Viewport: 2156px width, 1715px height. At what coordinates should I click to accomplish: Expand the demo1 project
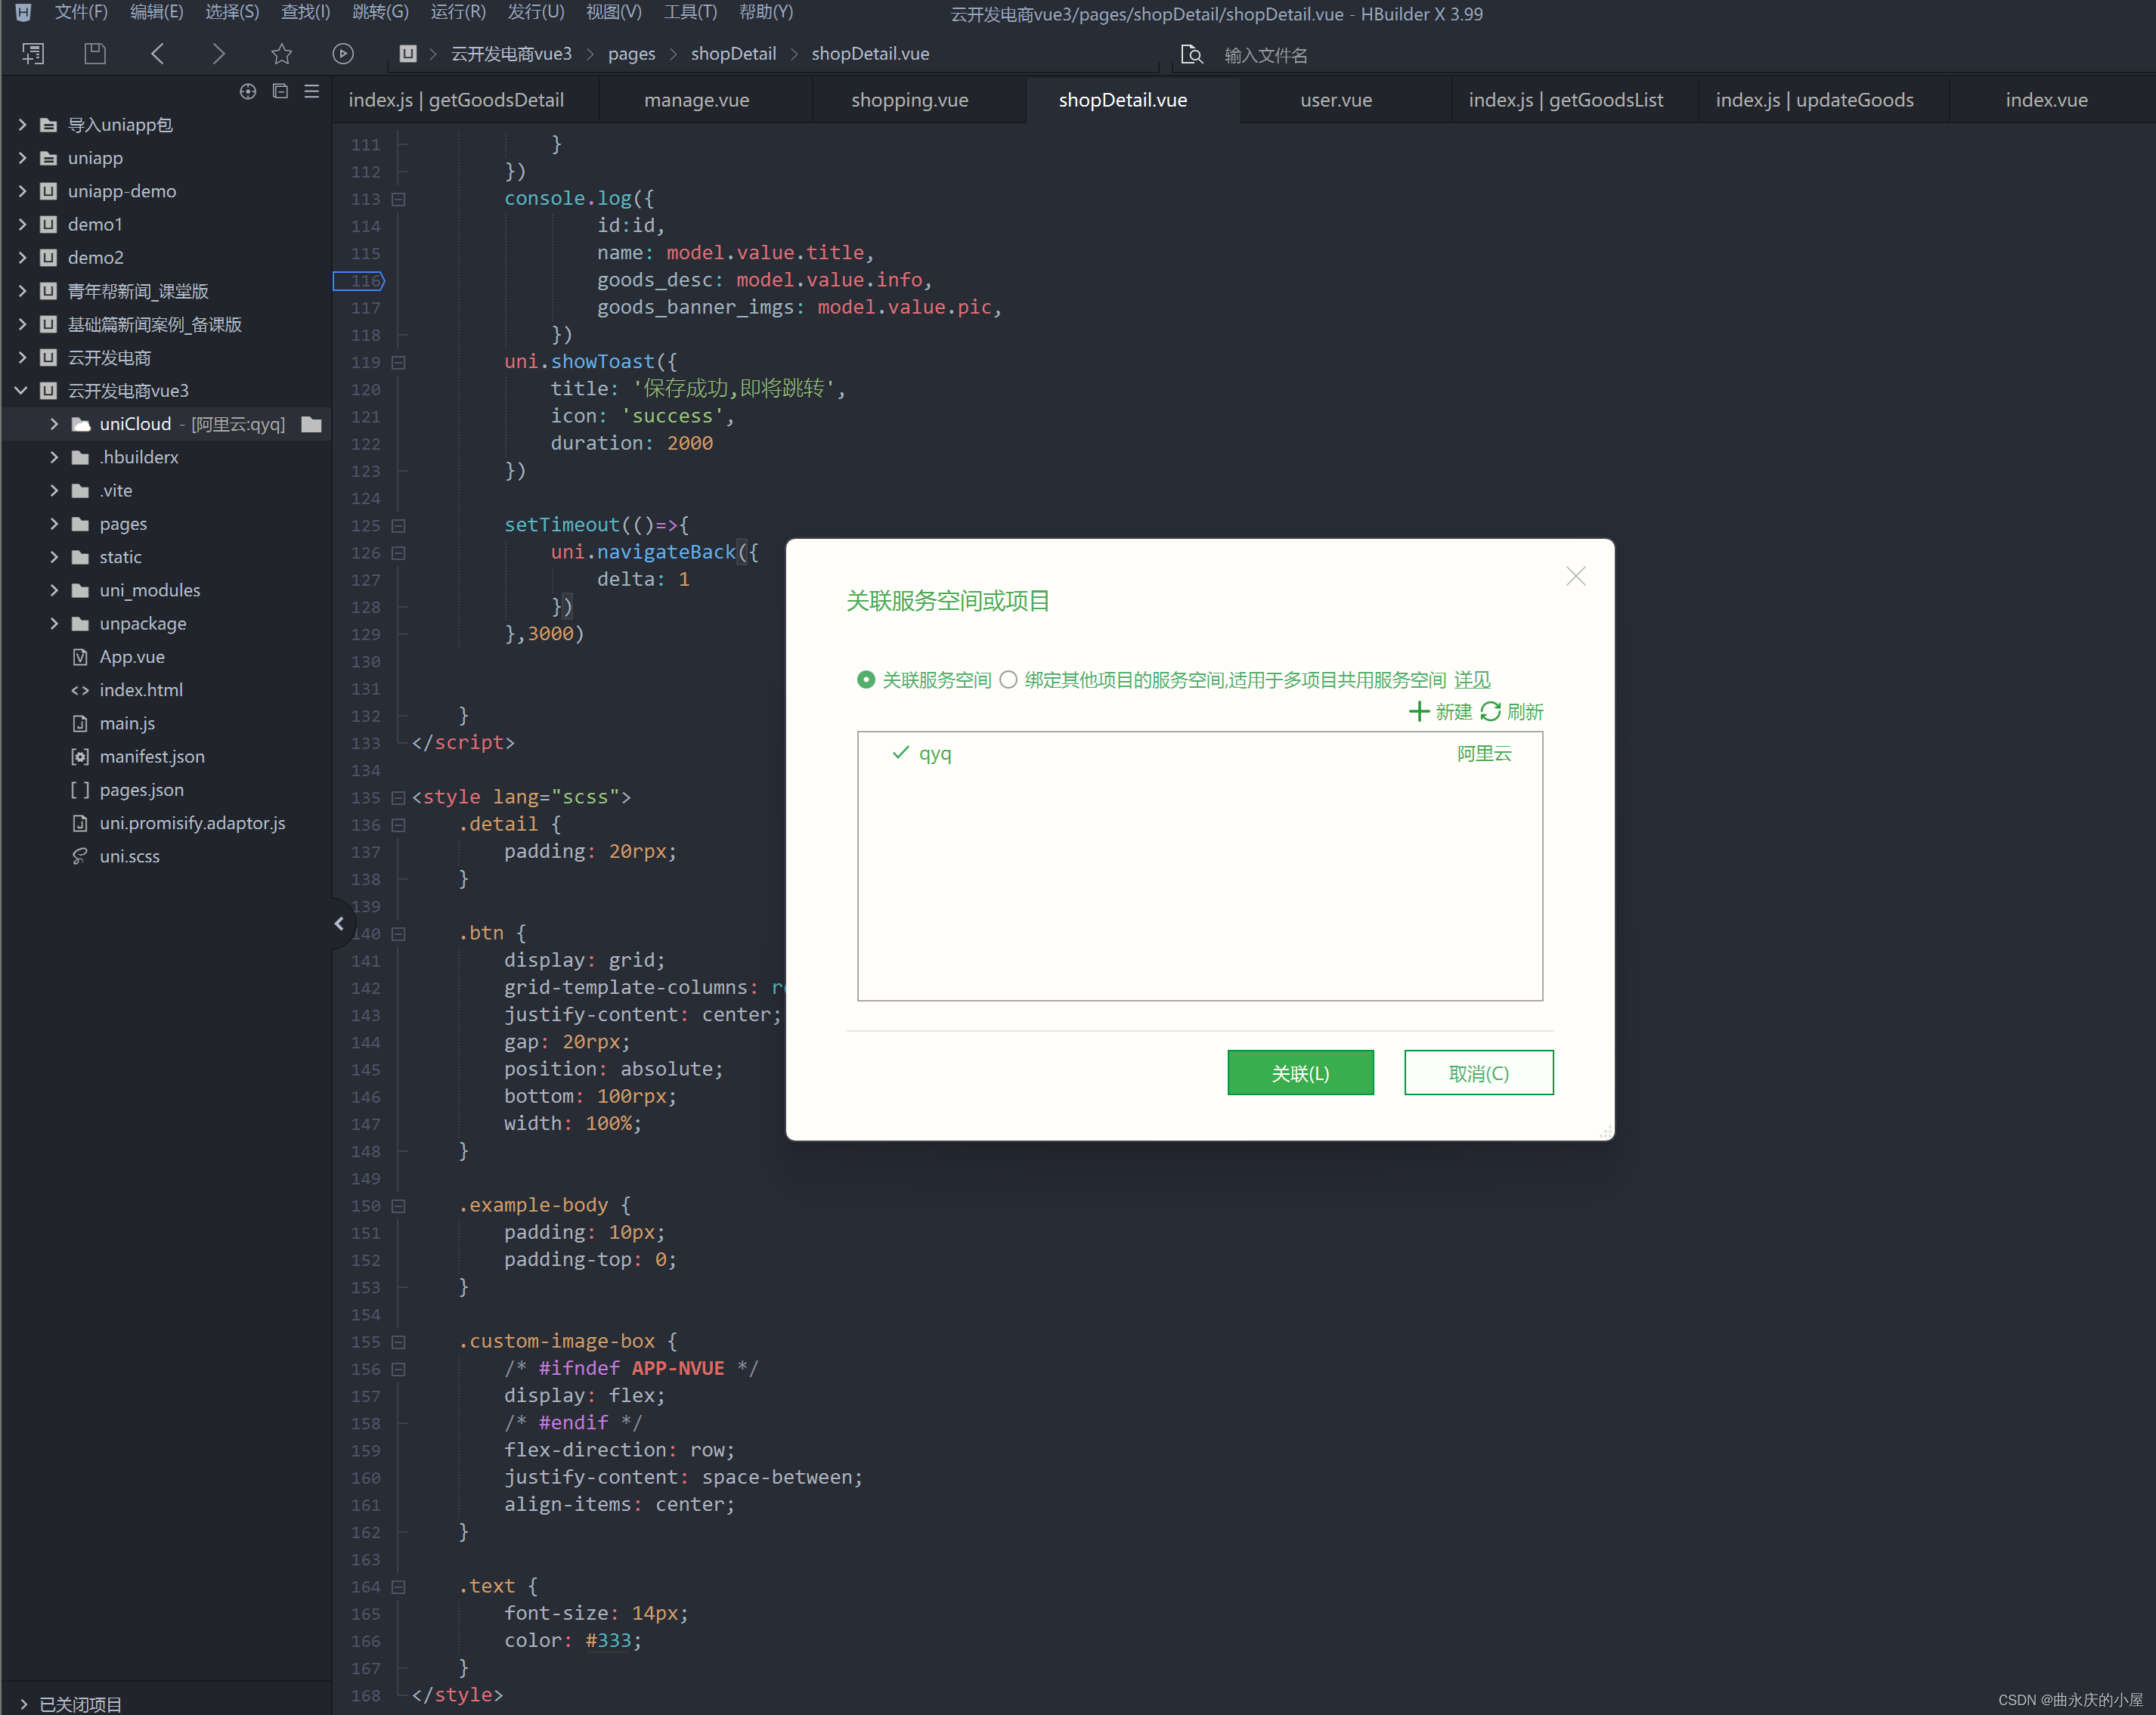pyautogui.click(x=22, y=224)
